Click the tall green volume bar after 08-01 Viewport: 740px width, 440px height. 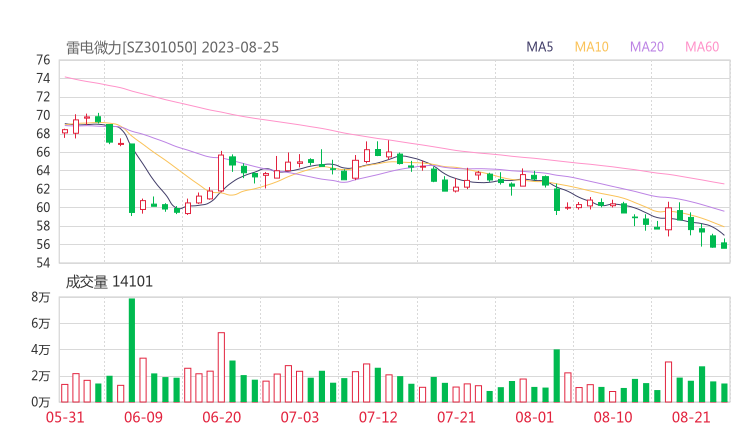pos(557,376)
